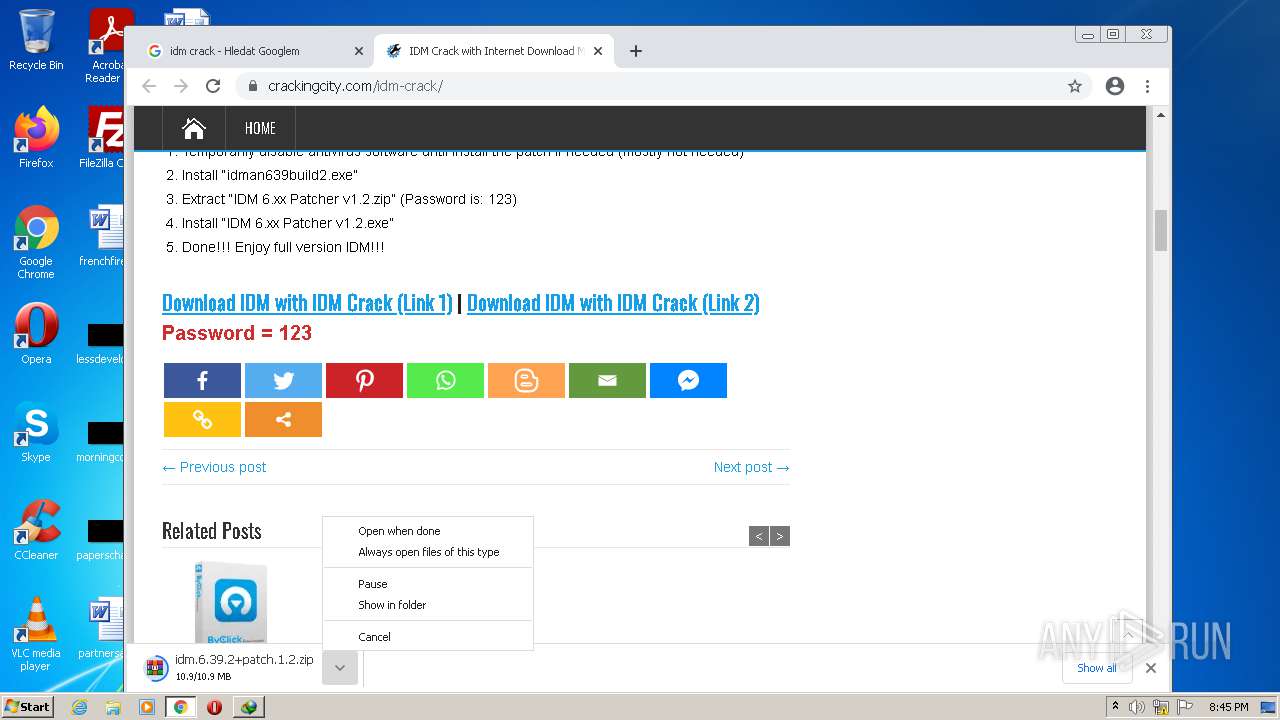Click the site Home house icon
The width and height of the screenshot is (1280, 720).
click(194, 128)
